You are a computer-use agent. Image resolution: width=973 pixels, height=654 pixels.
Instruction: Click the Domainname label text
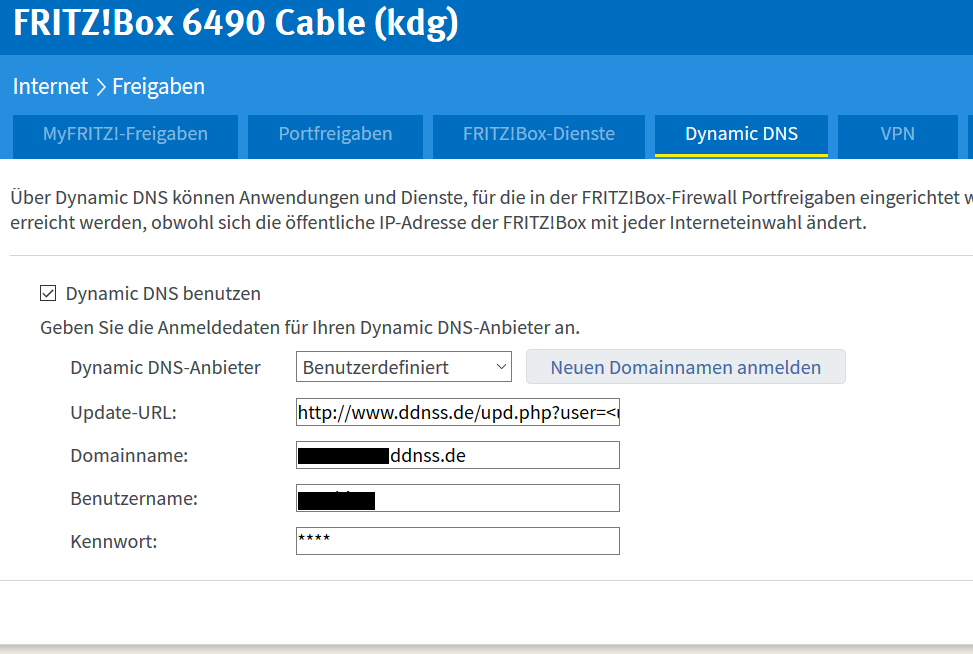point(129,456)
